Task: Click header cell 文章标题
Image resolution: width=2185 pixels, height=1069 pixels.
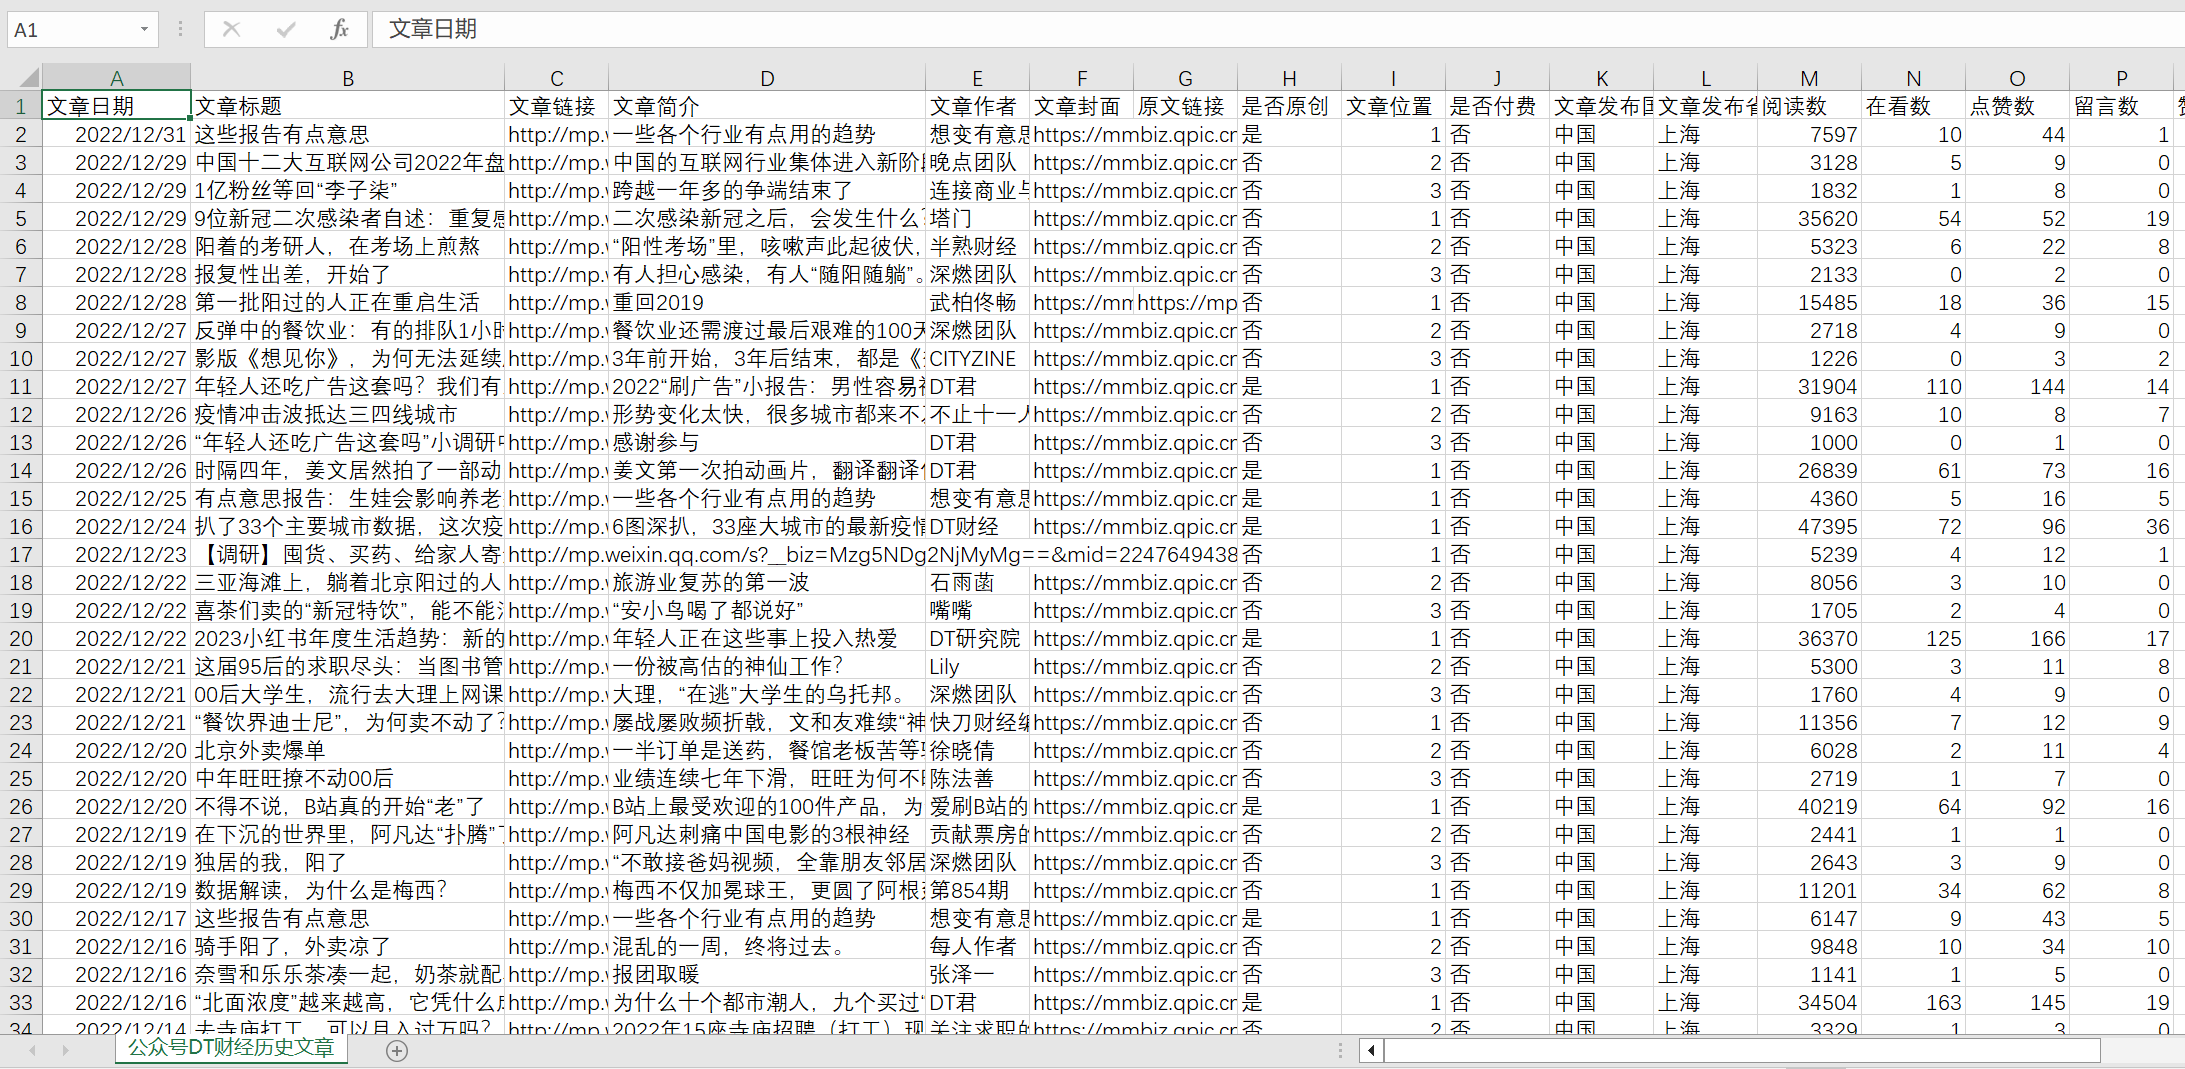Action: [x=347, y=106]
